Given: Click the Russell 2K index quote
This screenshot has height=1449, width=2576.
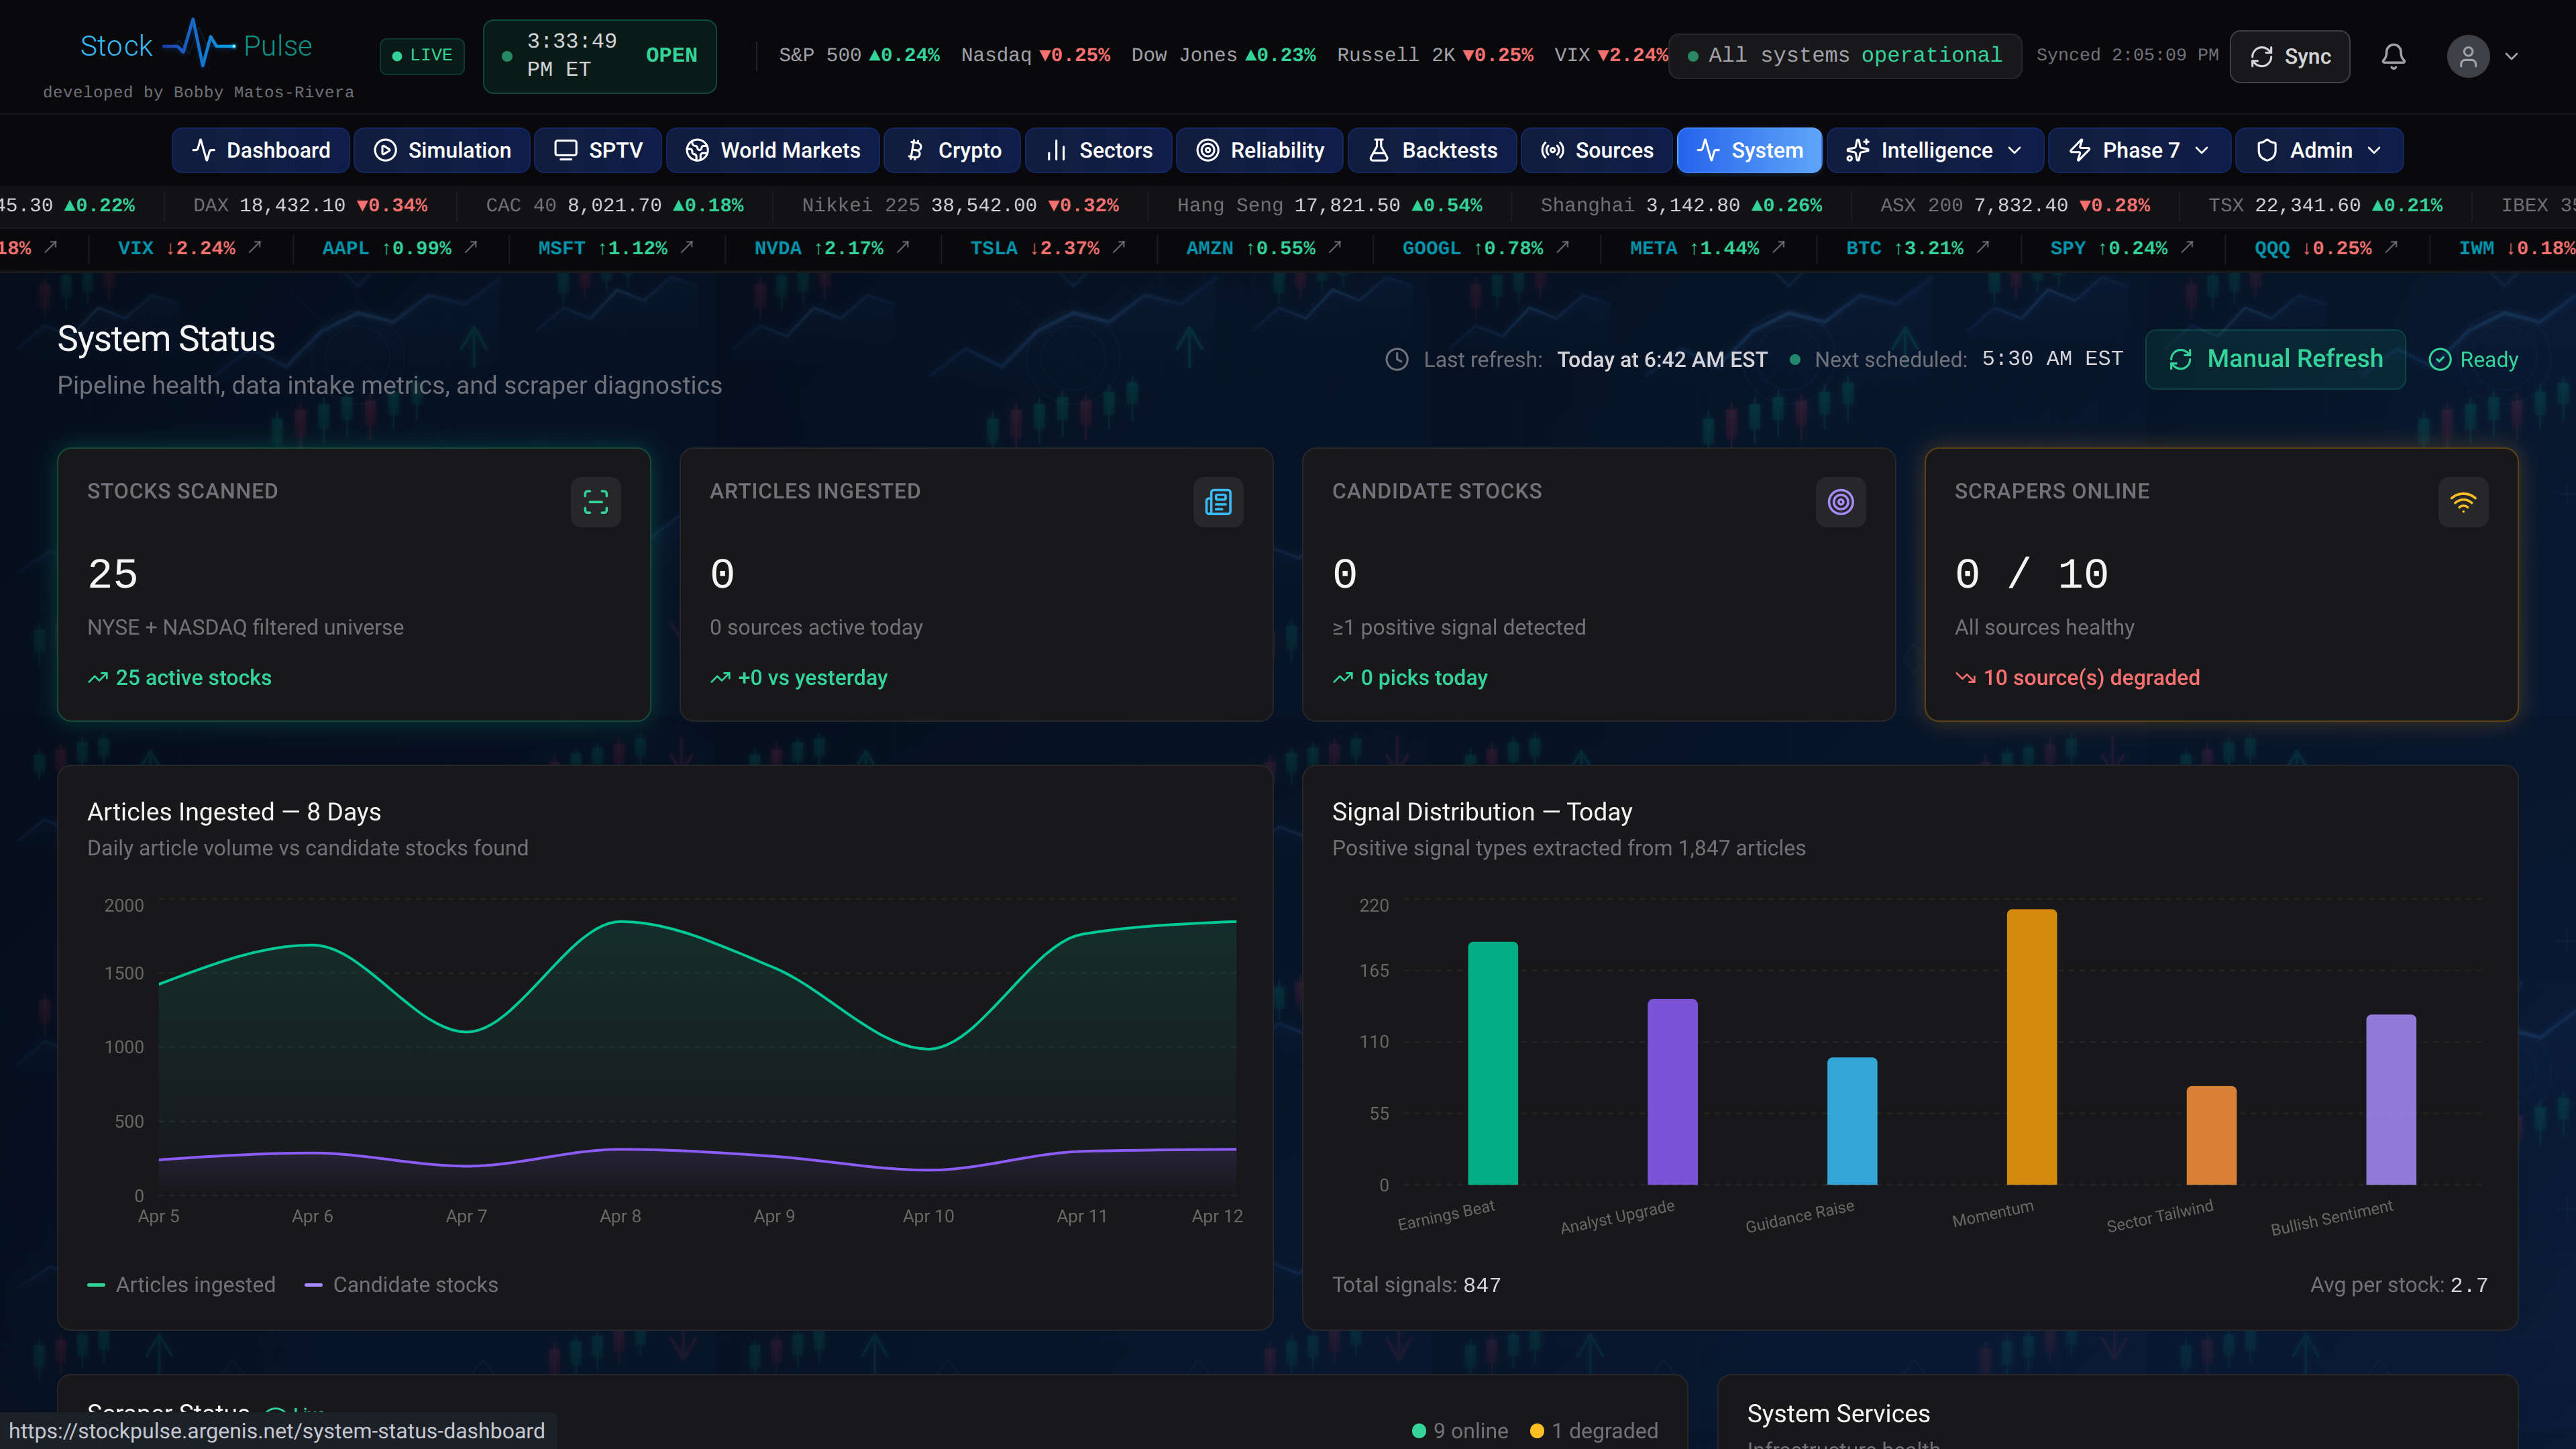Looking at the screenshot, I should pos(1435,55).
